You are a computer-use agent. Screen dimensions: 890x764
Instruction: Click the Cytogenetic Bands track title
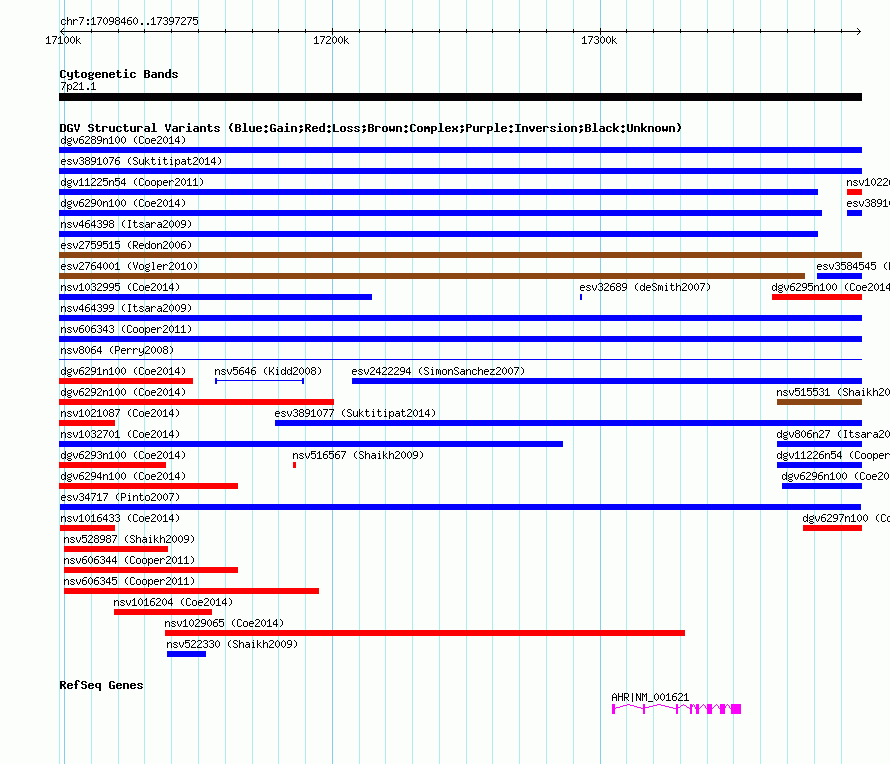(119, 74)
